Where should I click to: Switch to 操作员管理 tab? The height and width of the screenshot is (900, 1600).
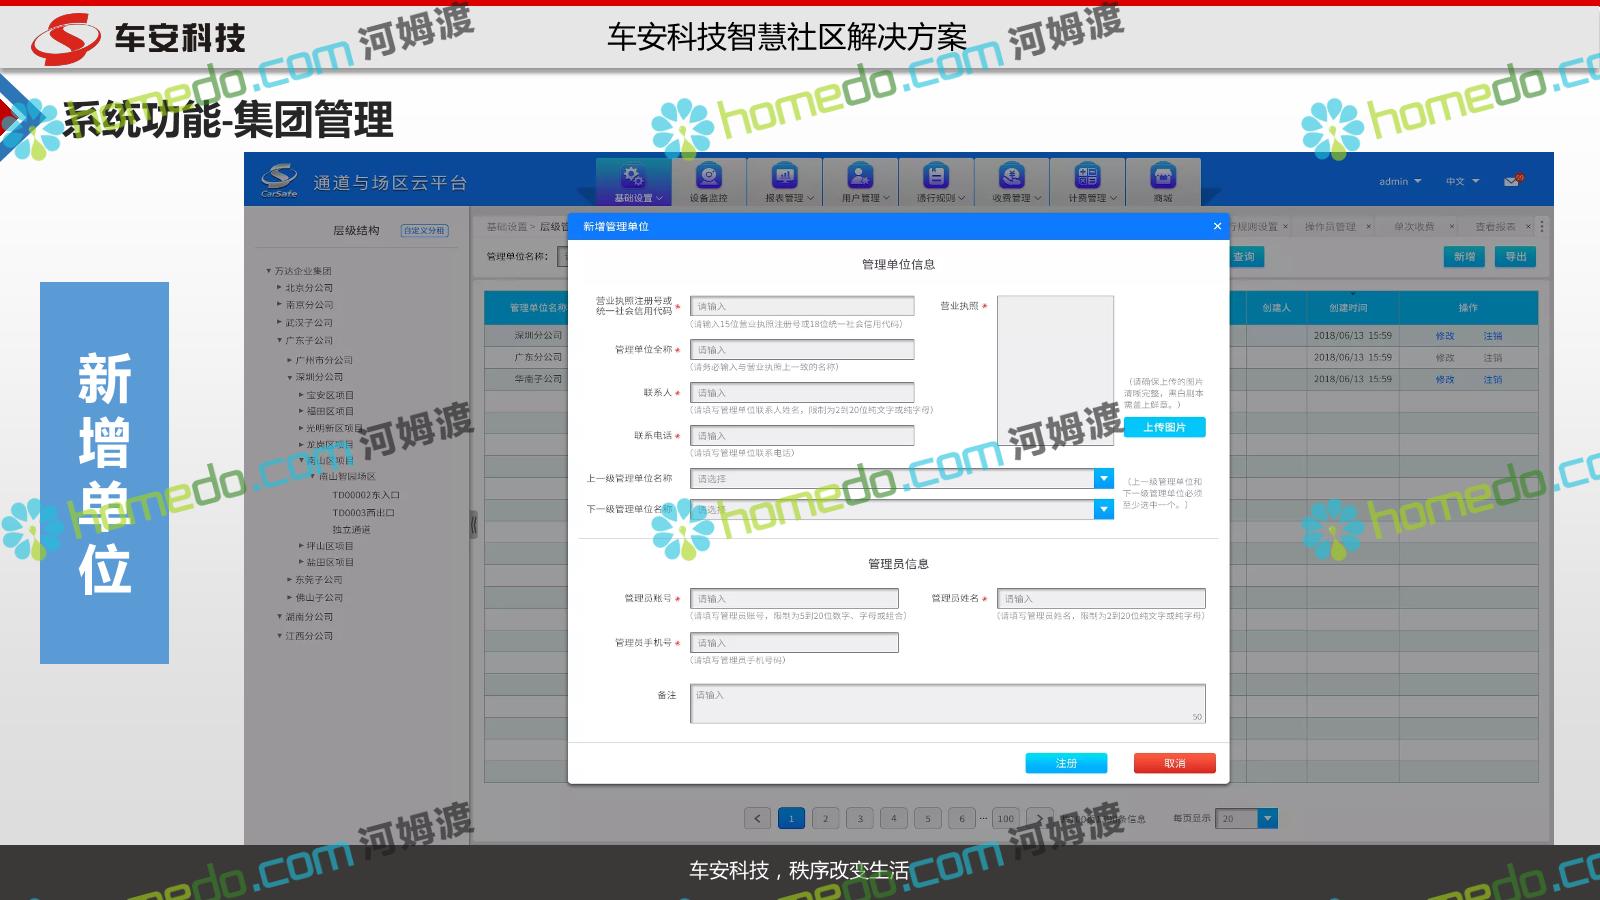pyautogui.click(x=1330, y=227)
